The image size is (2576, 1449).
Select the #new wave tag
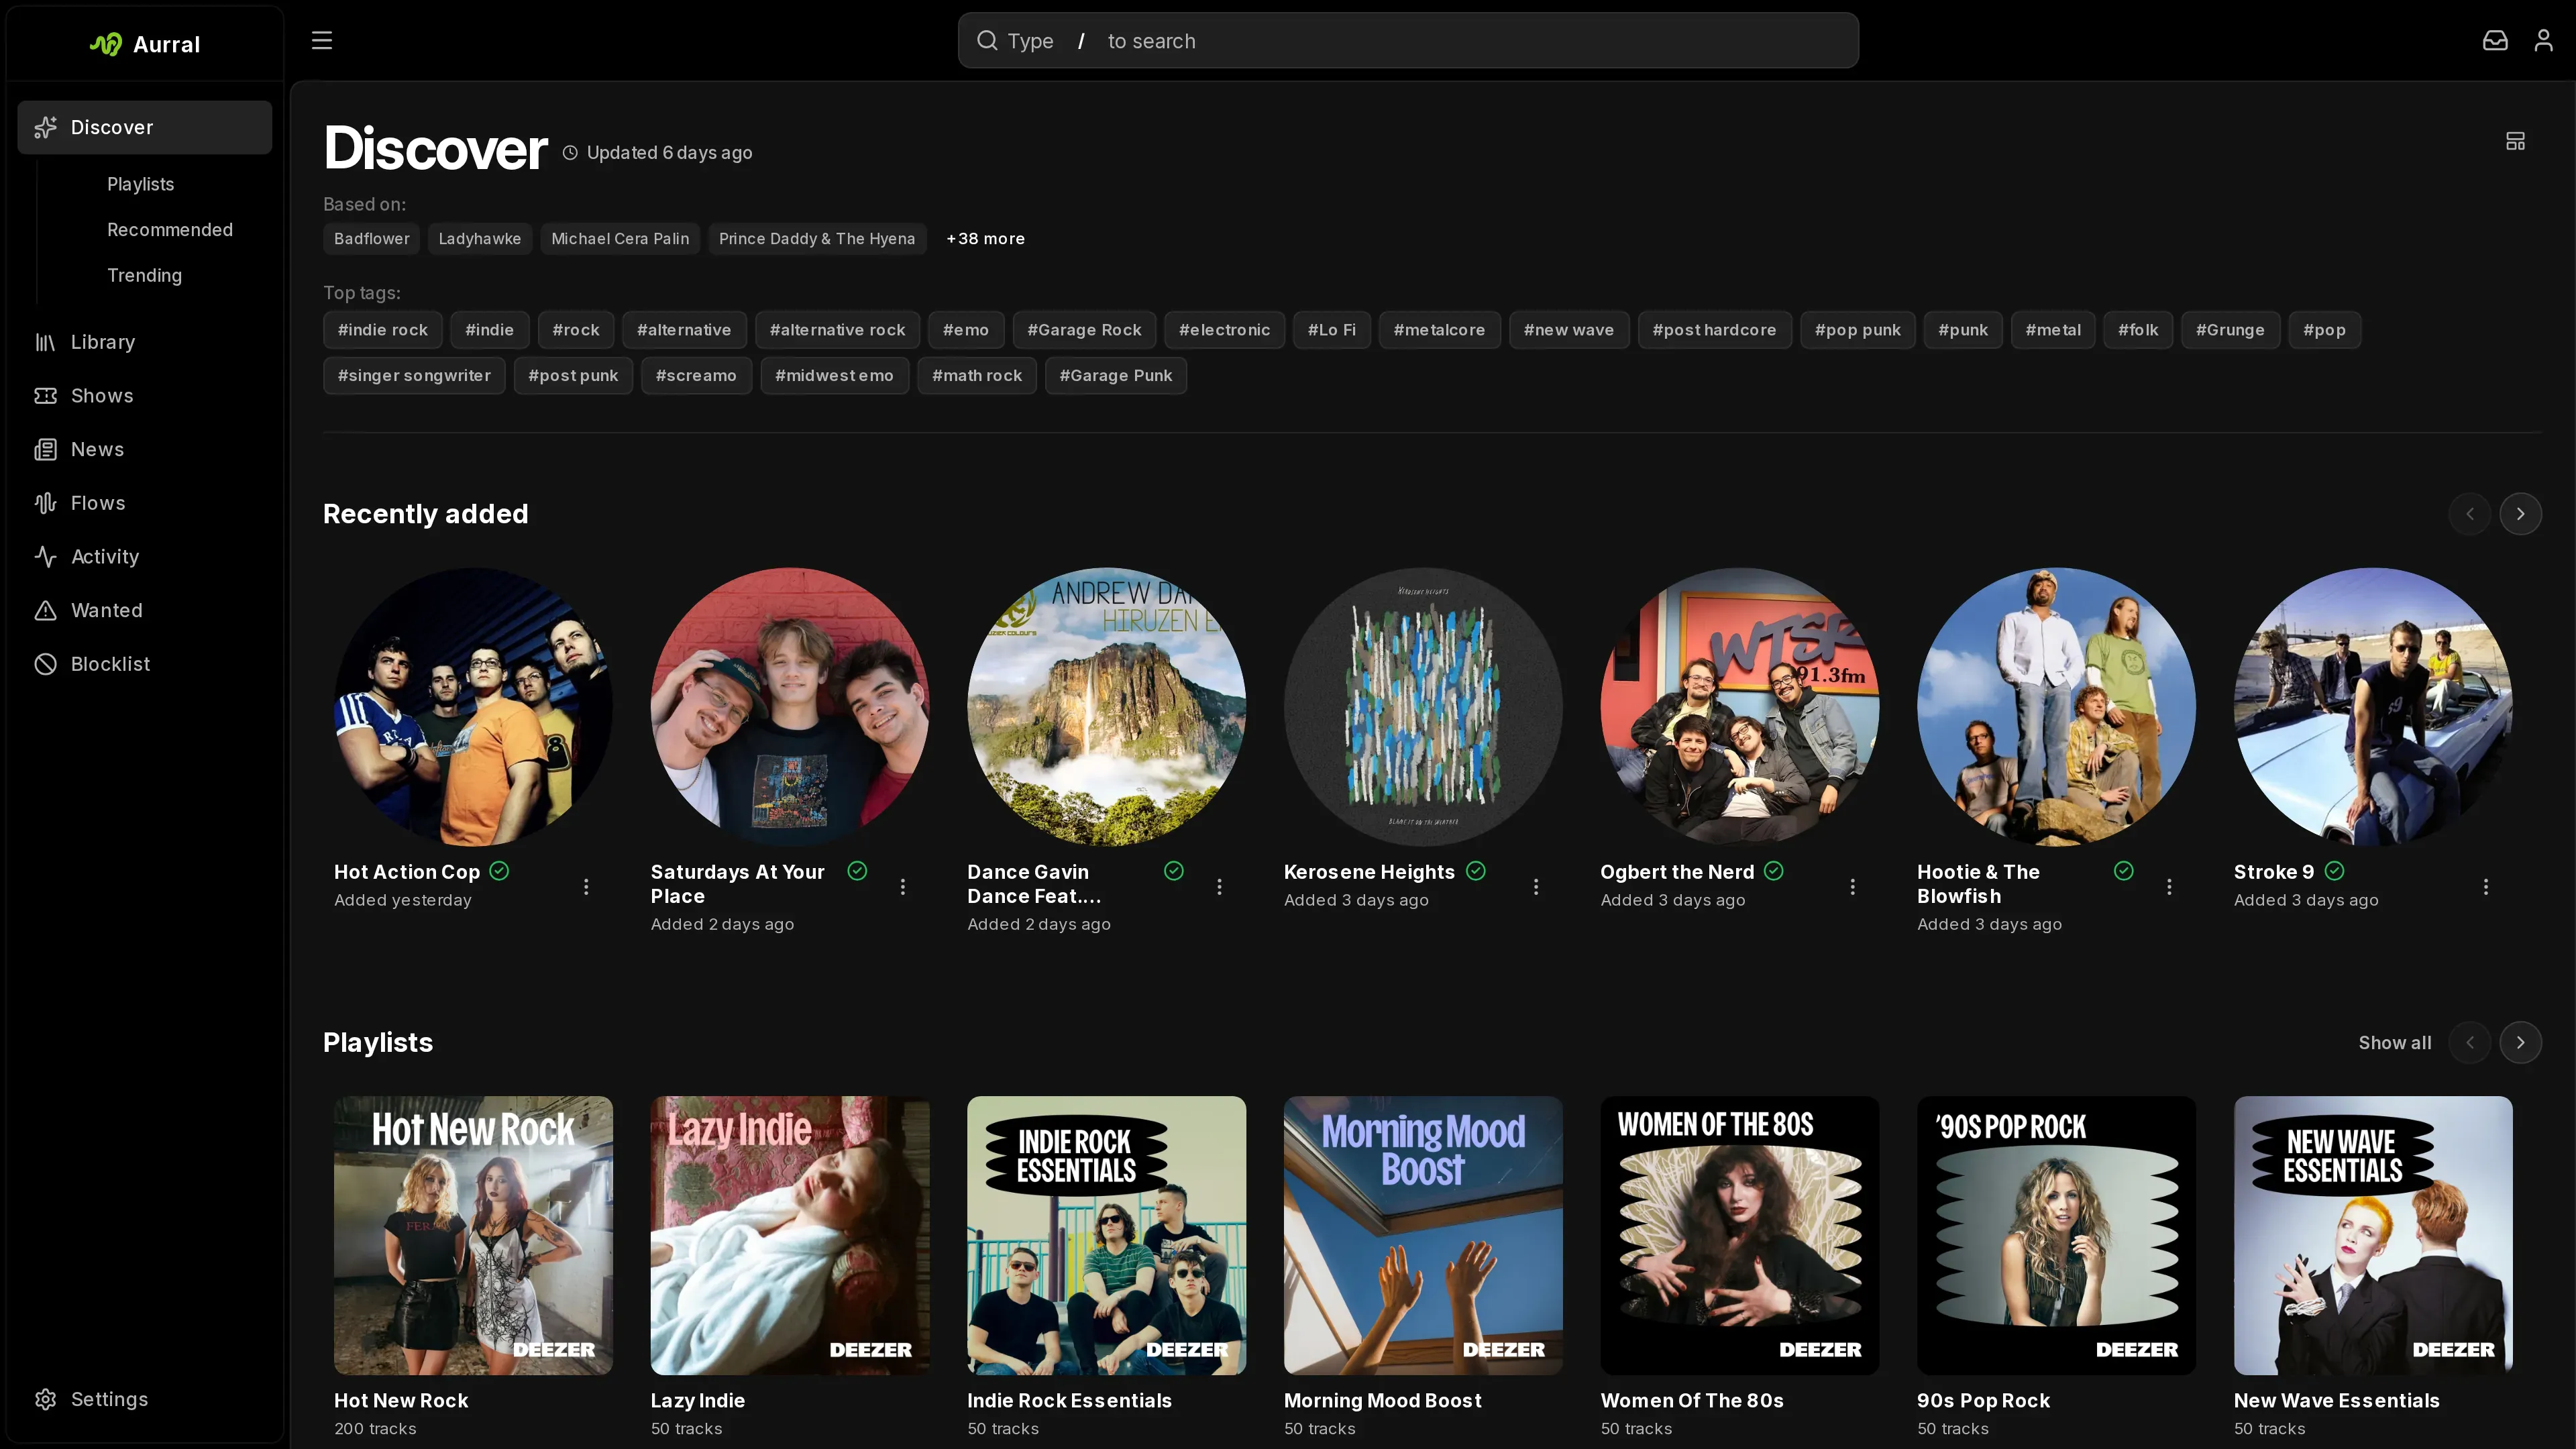[x=1568, y=330]
